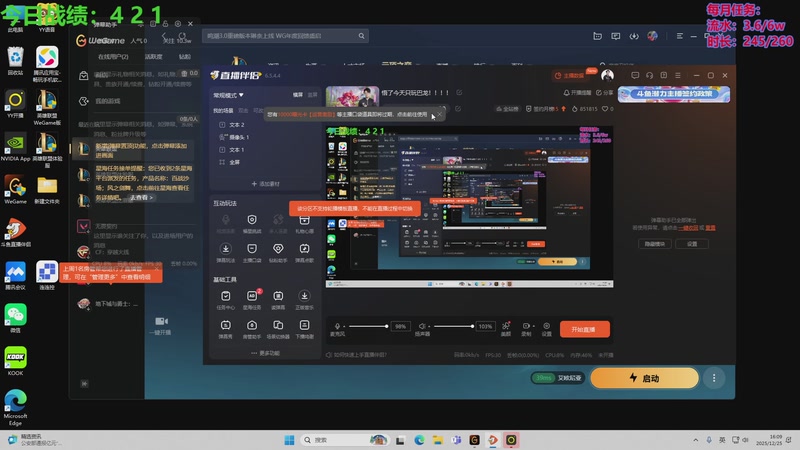This screenshot has width=800, height=450.
Task: Open the 美颜 beauty filter icon
Action: point(506,329)
